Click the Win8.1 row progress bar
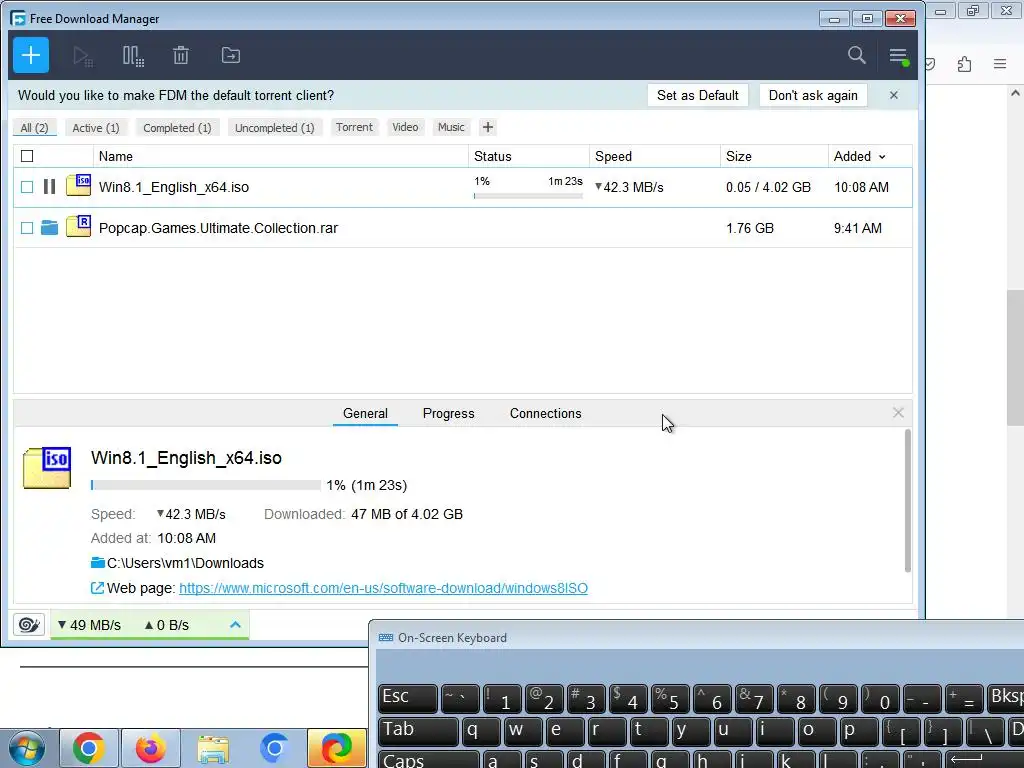 528,196
